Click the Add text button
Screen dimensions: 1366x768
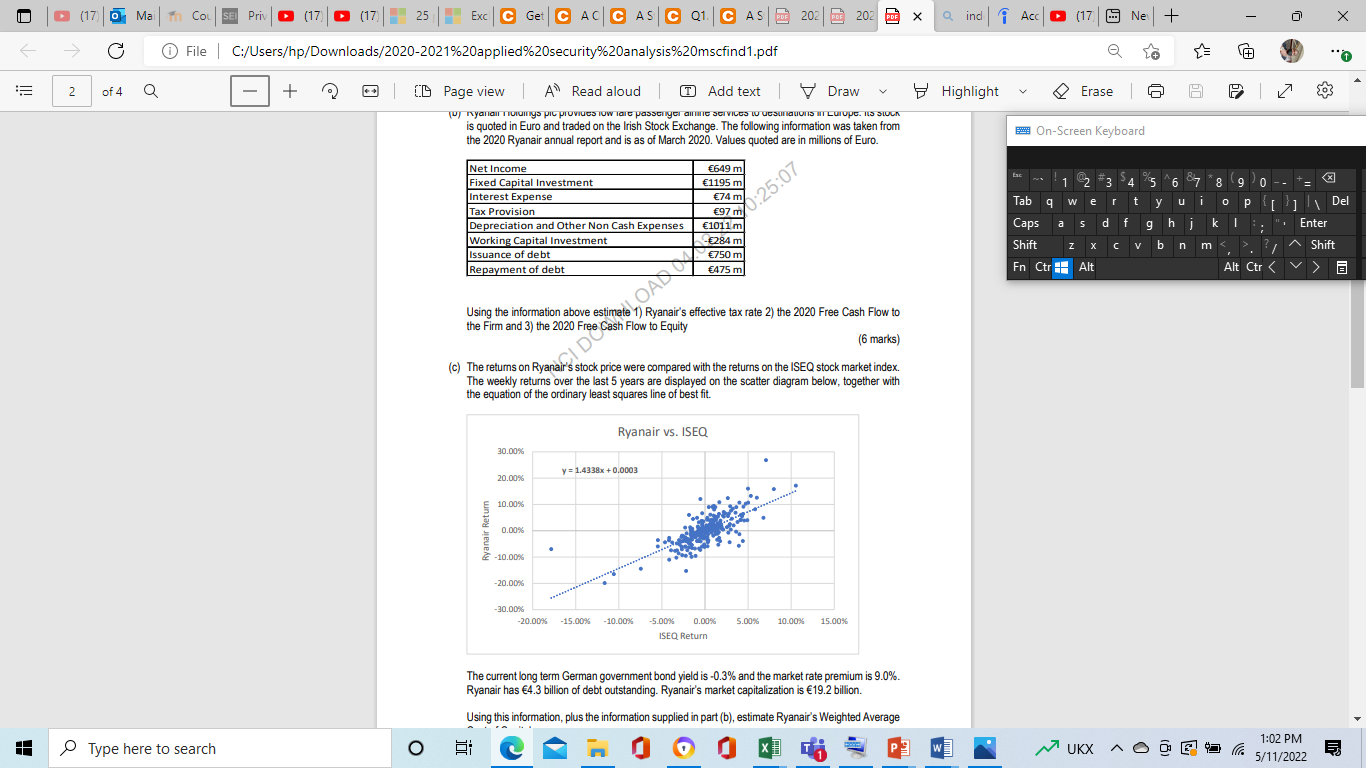tap(719, 91)
